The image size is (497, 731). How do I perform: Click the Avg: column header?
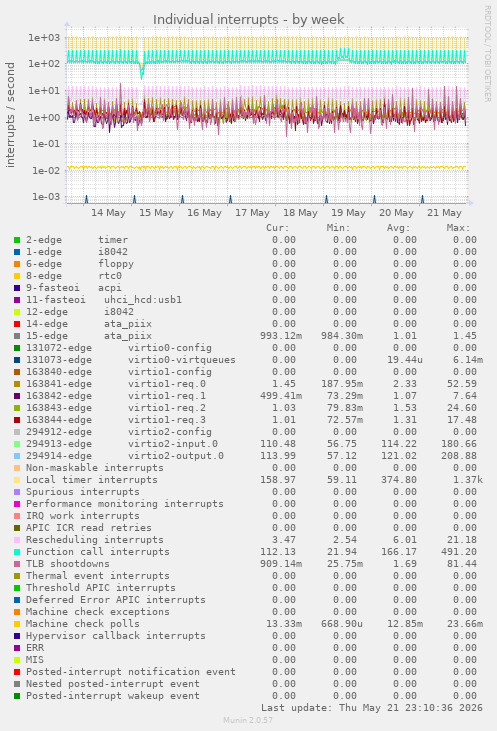(399, 228)
